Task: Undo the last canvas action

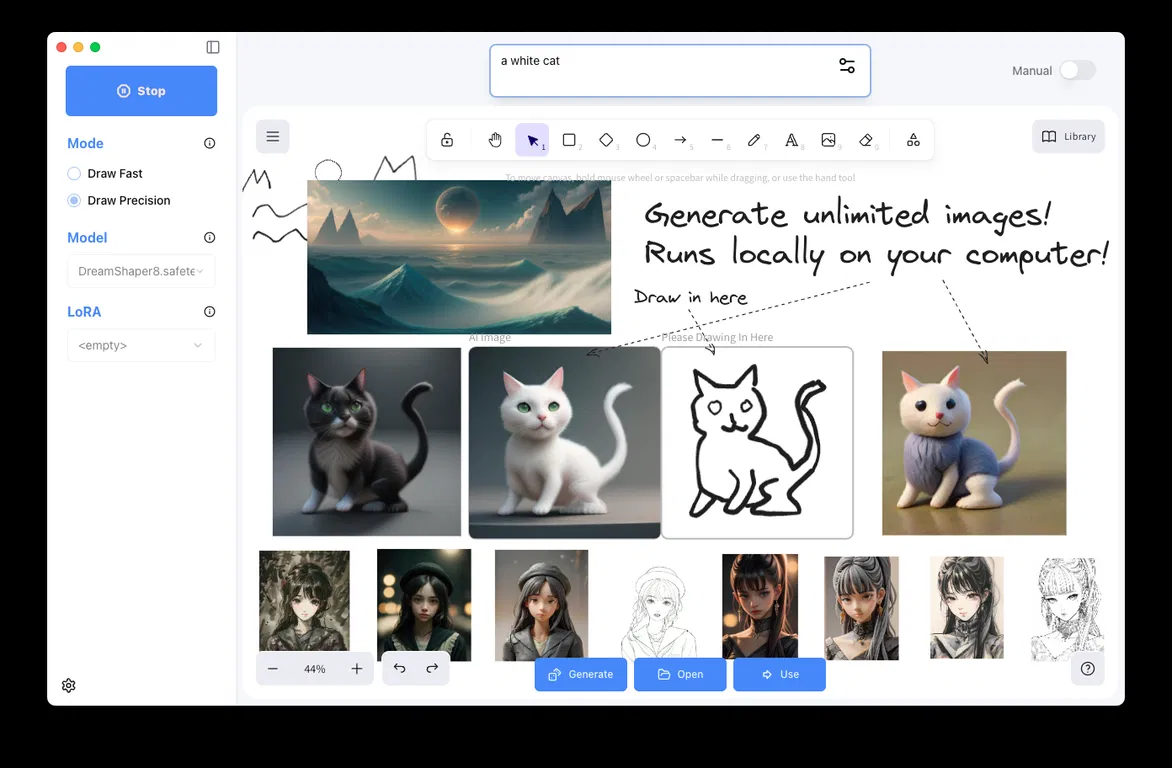Action: click(x=400, y=669)
